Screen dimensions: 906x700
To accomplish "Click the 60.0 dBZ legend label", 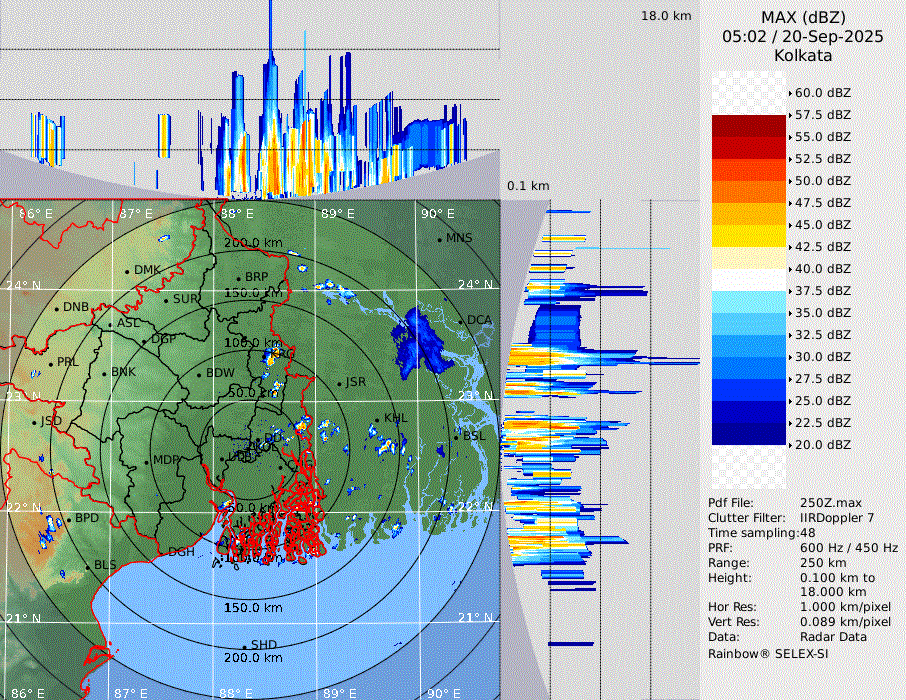I will tap(822, 92).
